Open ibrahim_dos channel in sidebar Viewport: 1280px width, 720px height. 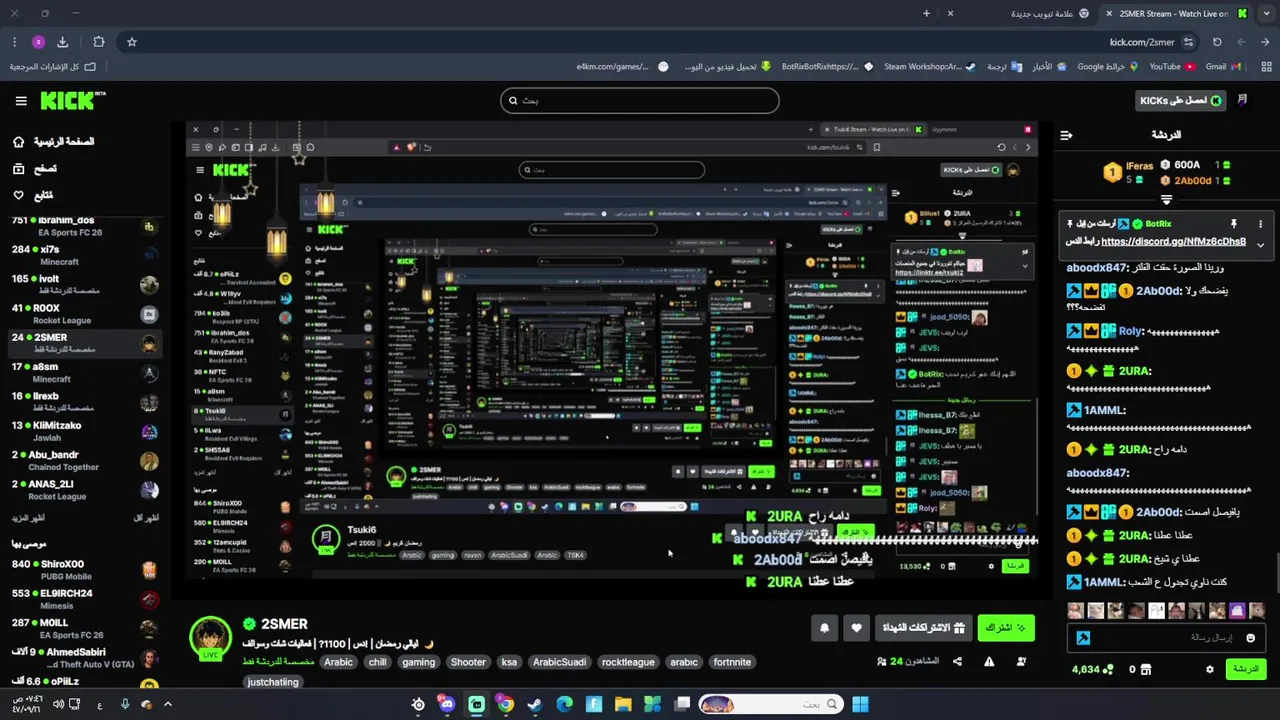tap(85, 226)
